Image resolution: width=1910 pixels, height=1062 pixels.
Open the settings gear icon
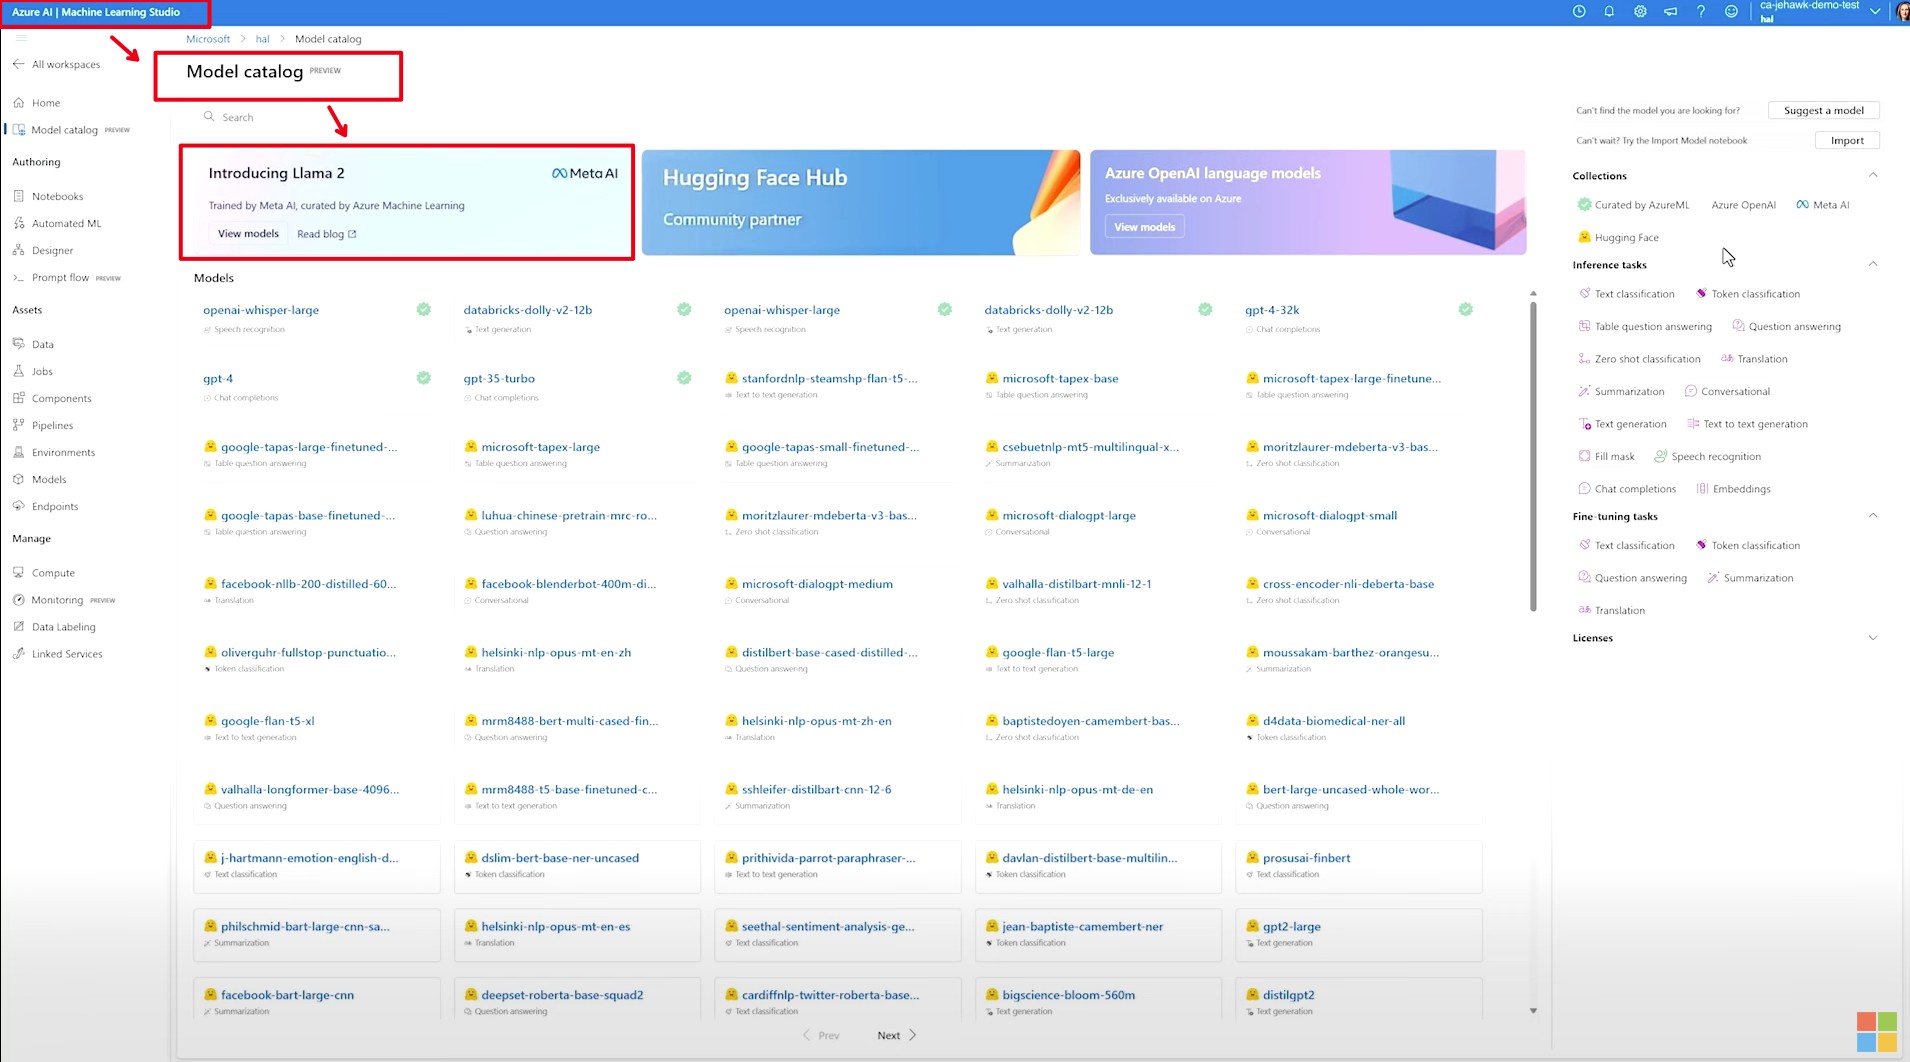click(1640, 12)
